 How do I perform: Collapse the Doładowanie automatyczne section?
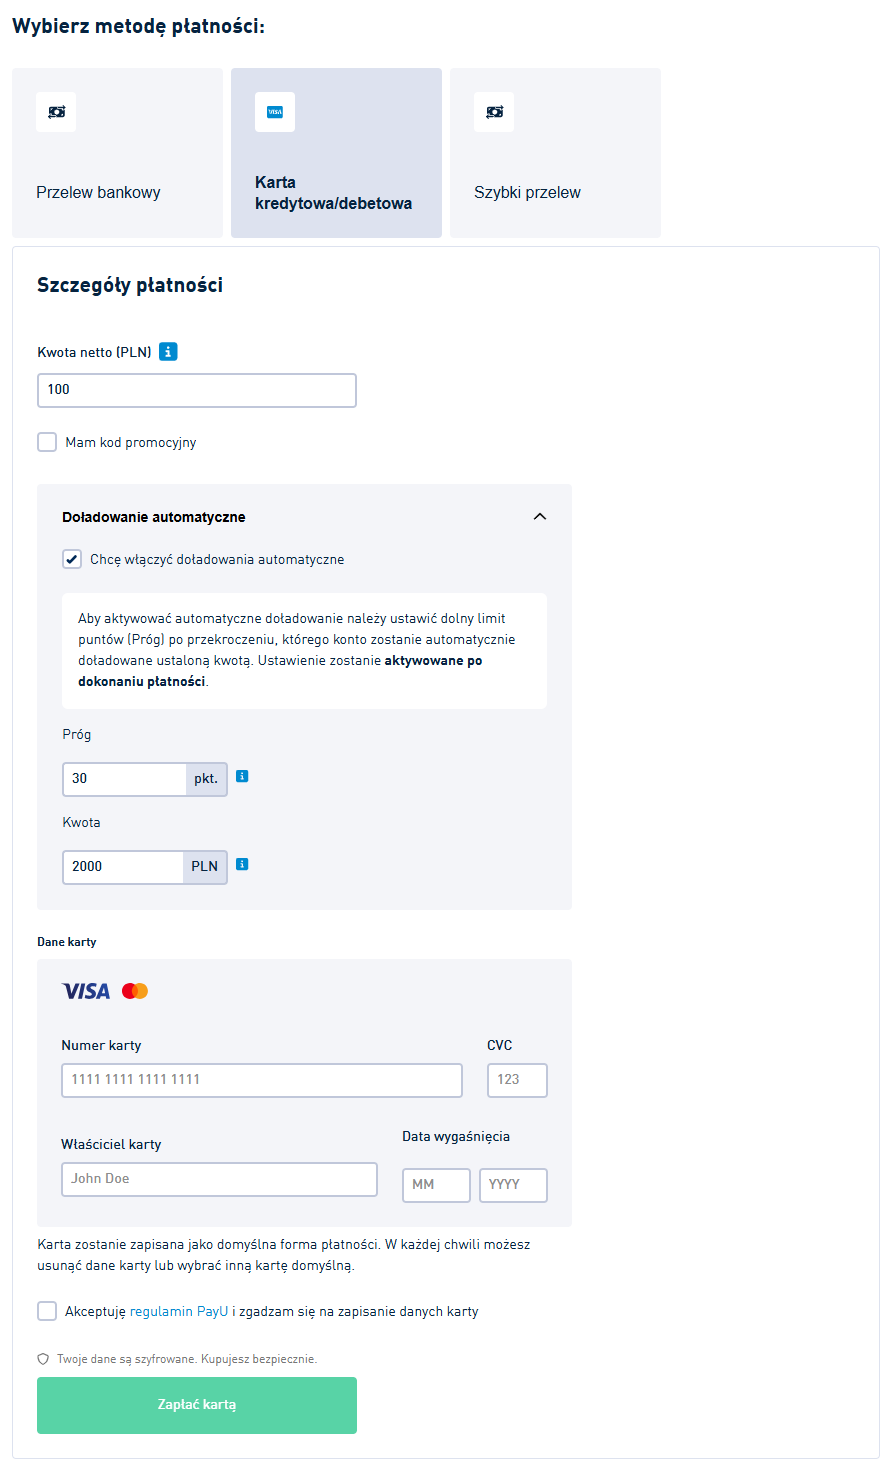click(540, 517)
